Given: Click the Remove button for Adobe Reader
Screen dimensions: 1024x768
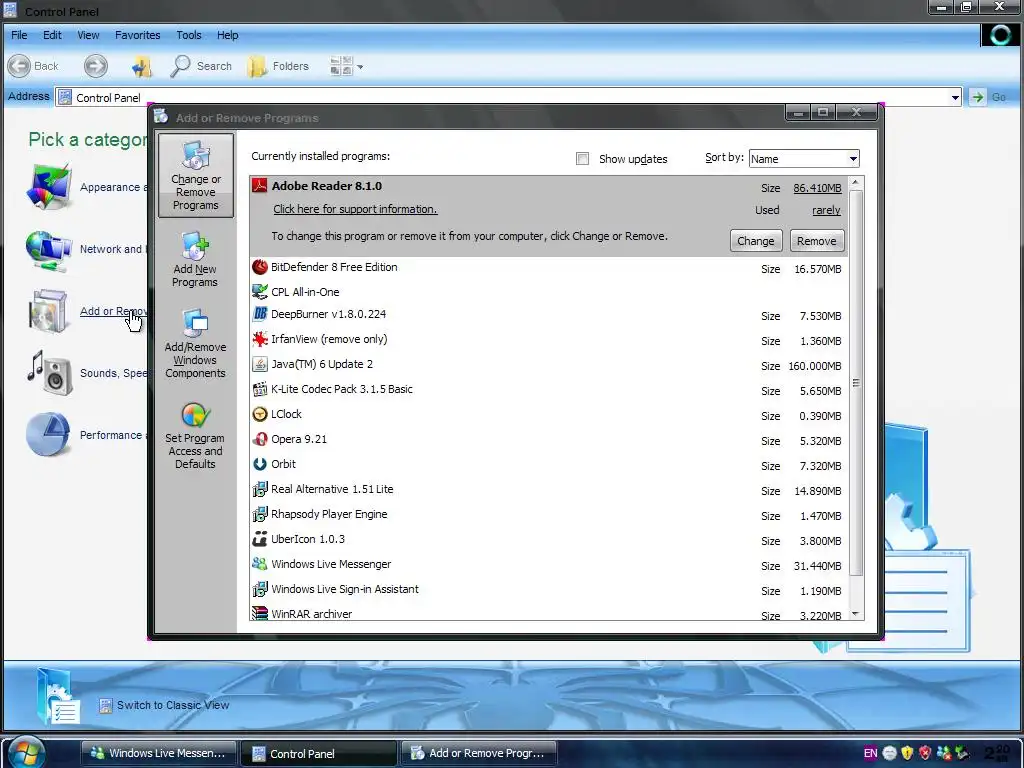Looking at the screenshot, I should (816, 241).
